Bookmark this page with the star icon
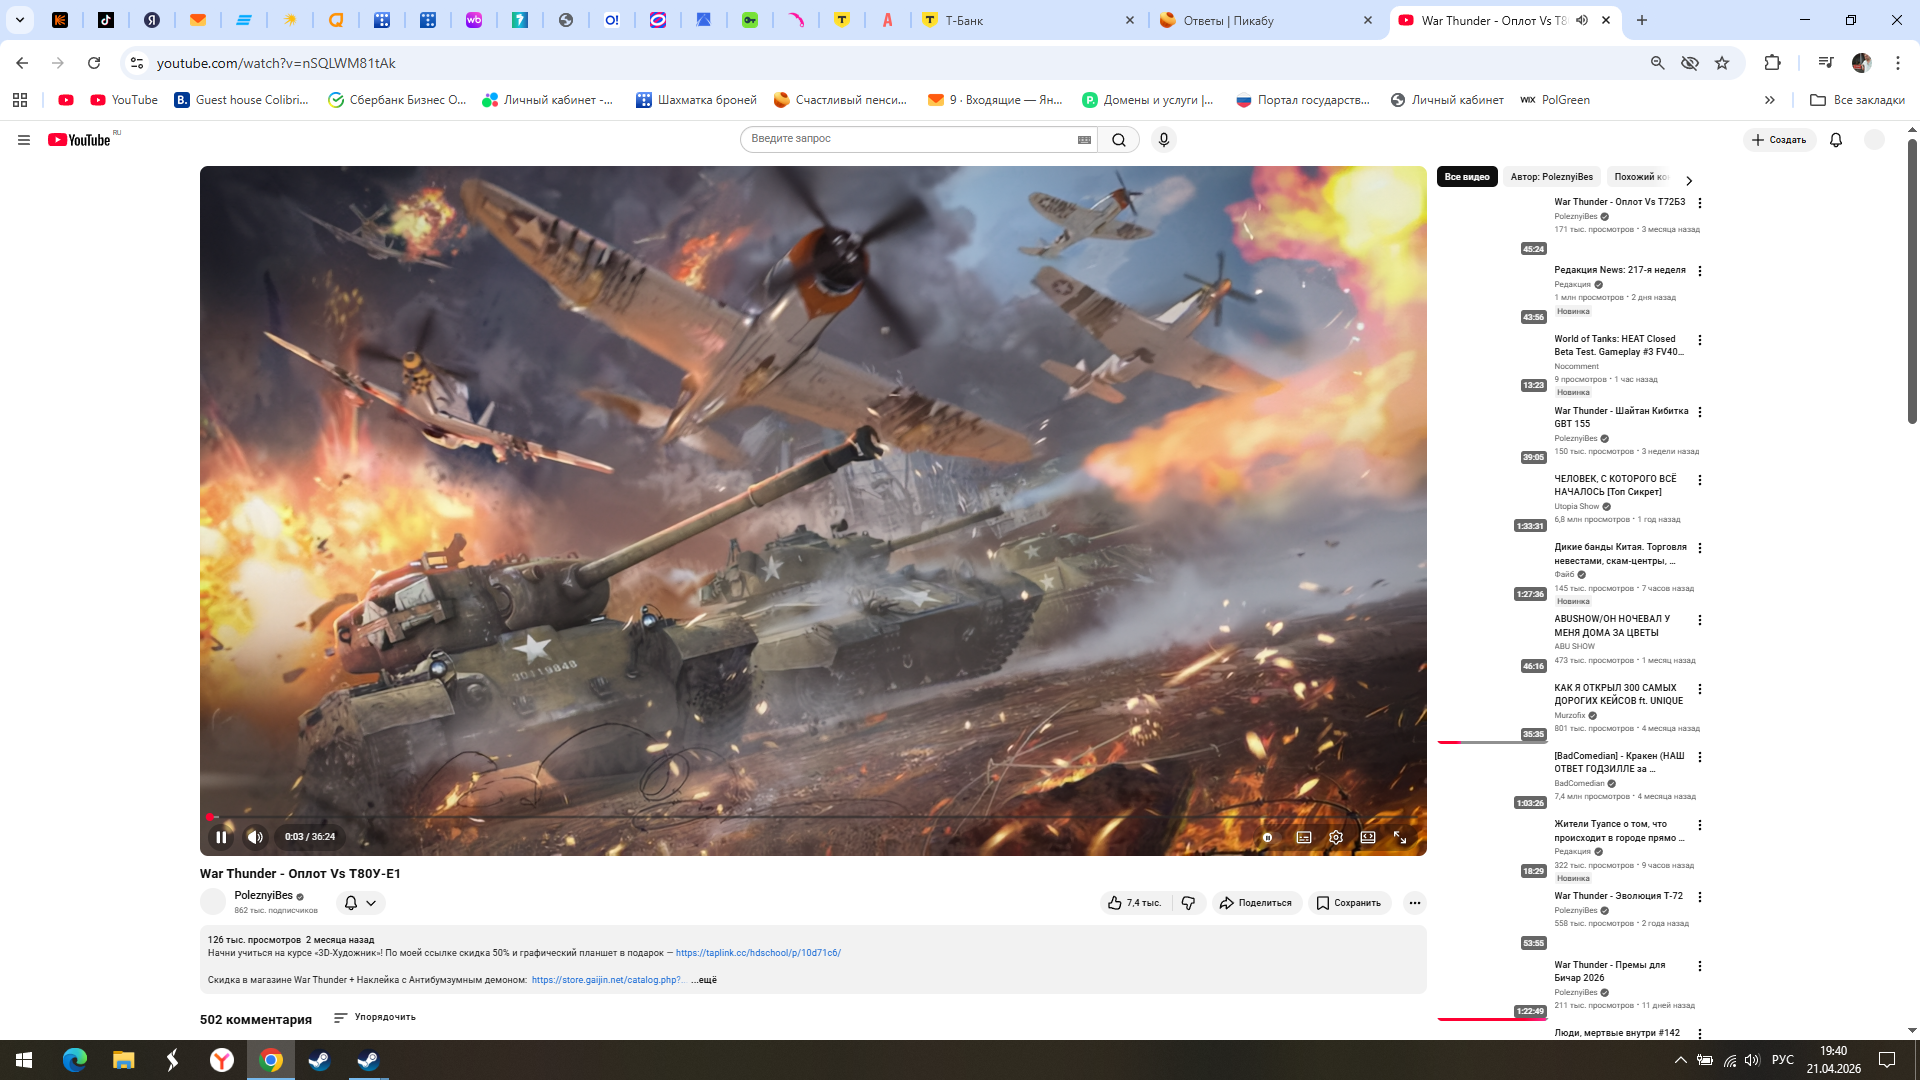The width and height of the screenshot is (1920, 1080). click(x=1722, y=63)
